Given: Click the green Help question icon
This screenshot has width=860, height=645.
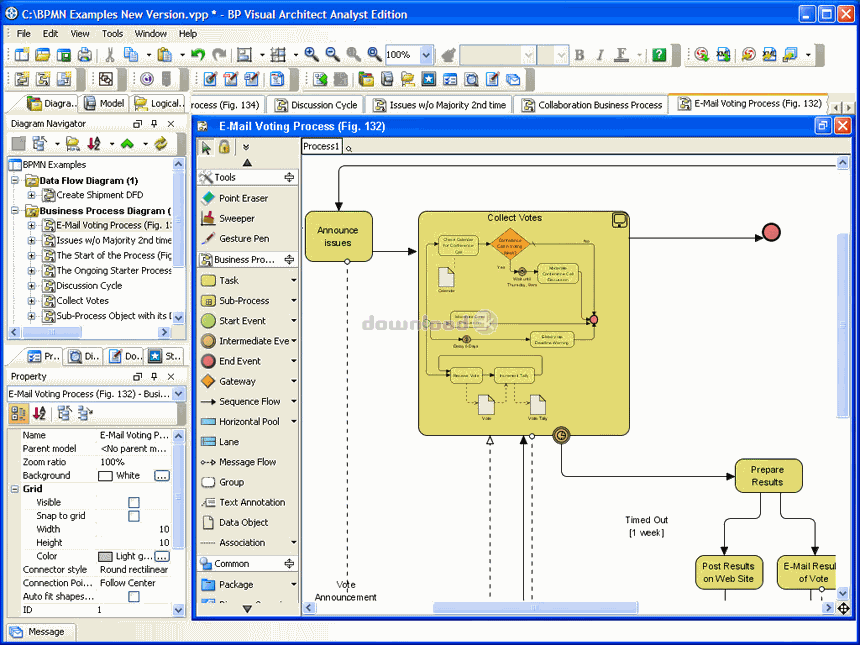Looking at the screenshot, I should 659,54.
